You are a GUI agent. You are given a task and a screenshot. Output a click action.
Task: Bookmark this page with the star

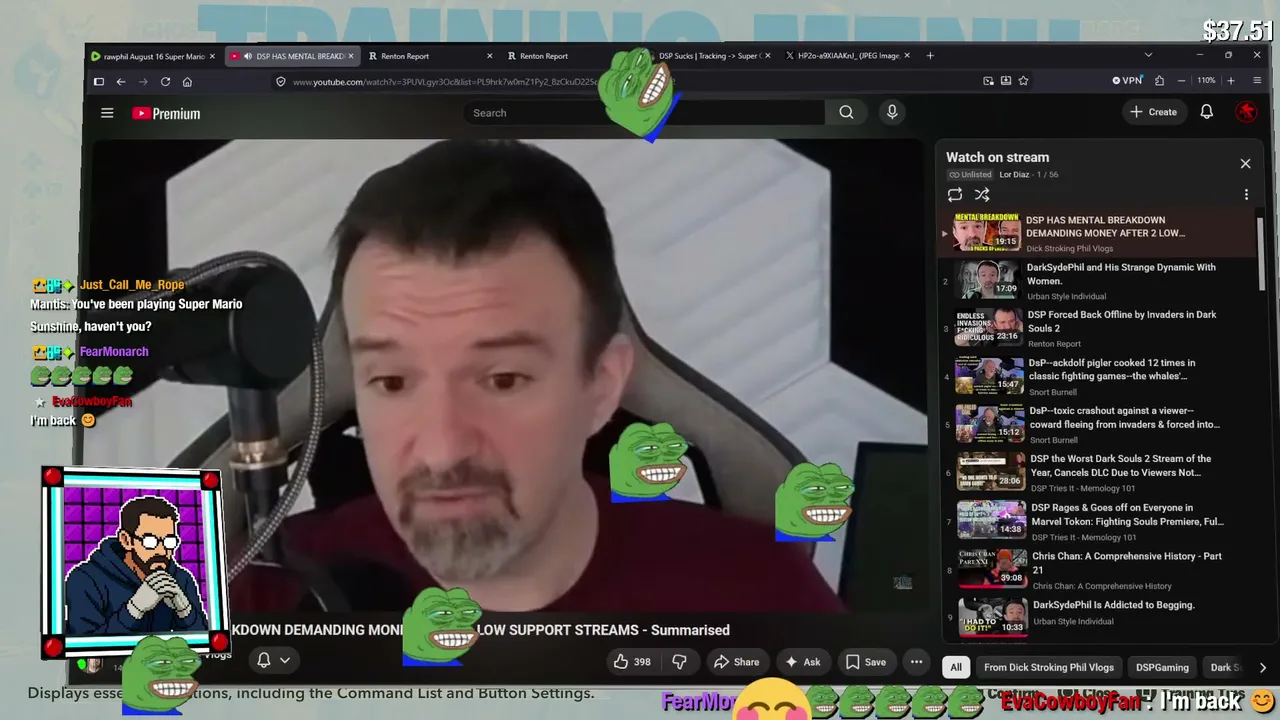pyautogui.click(x=1023, y=81)
